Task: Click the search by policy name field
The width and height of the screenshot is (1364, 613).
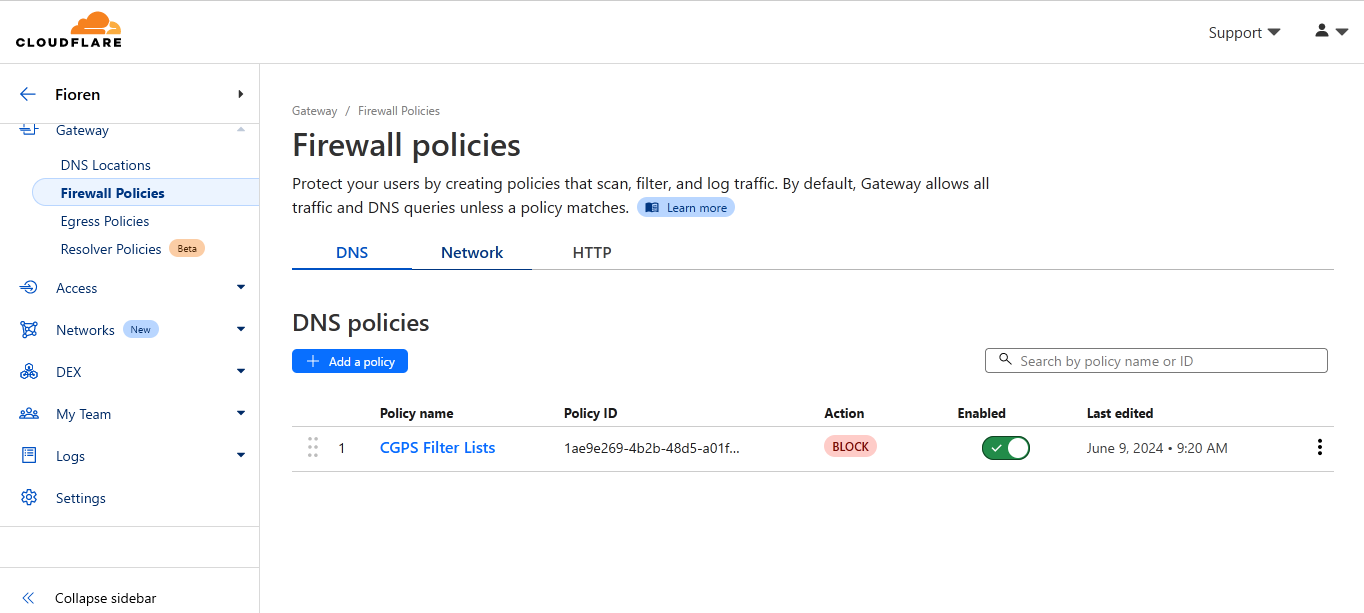Action: pos(1157,361)
